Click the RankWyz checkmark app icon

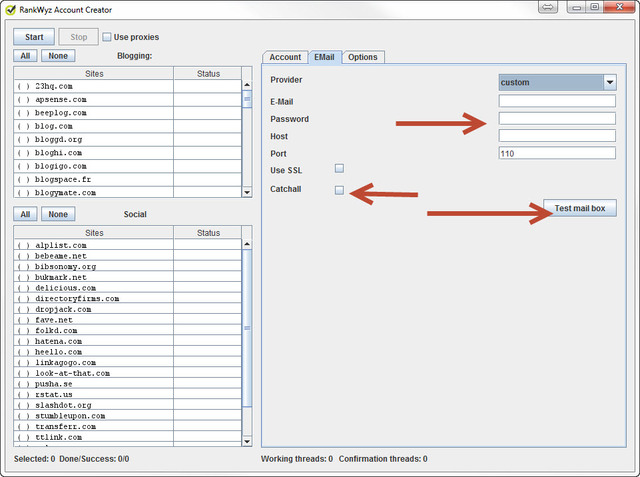10,9
